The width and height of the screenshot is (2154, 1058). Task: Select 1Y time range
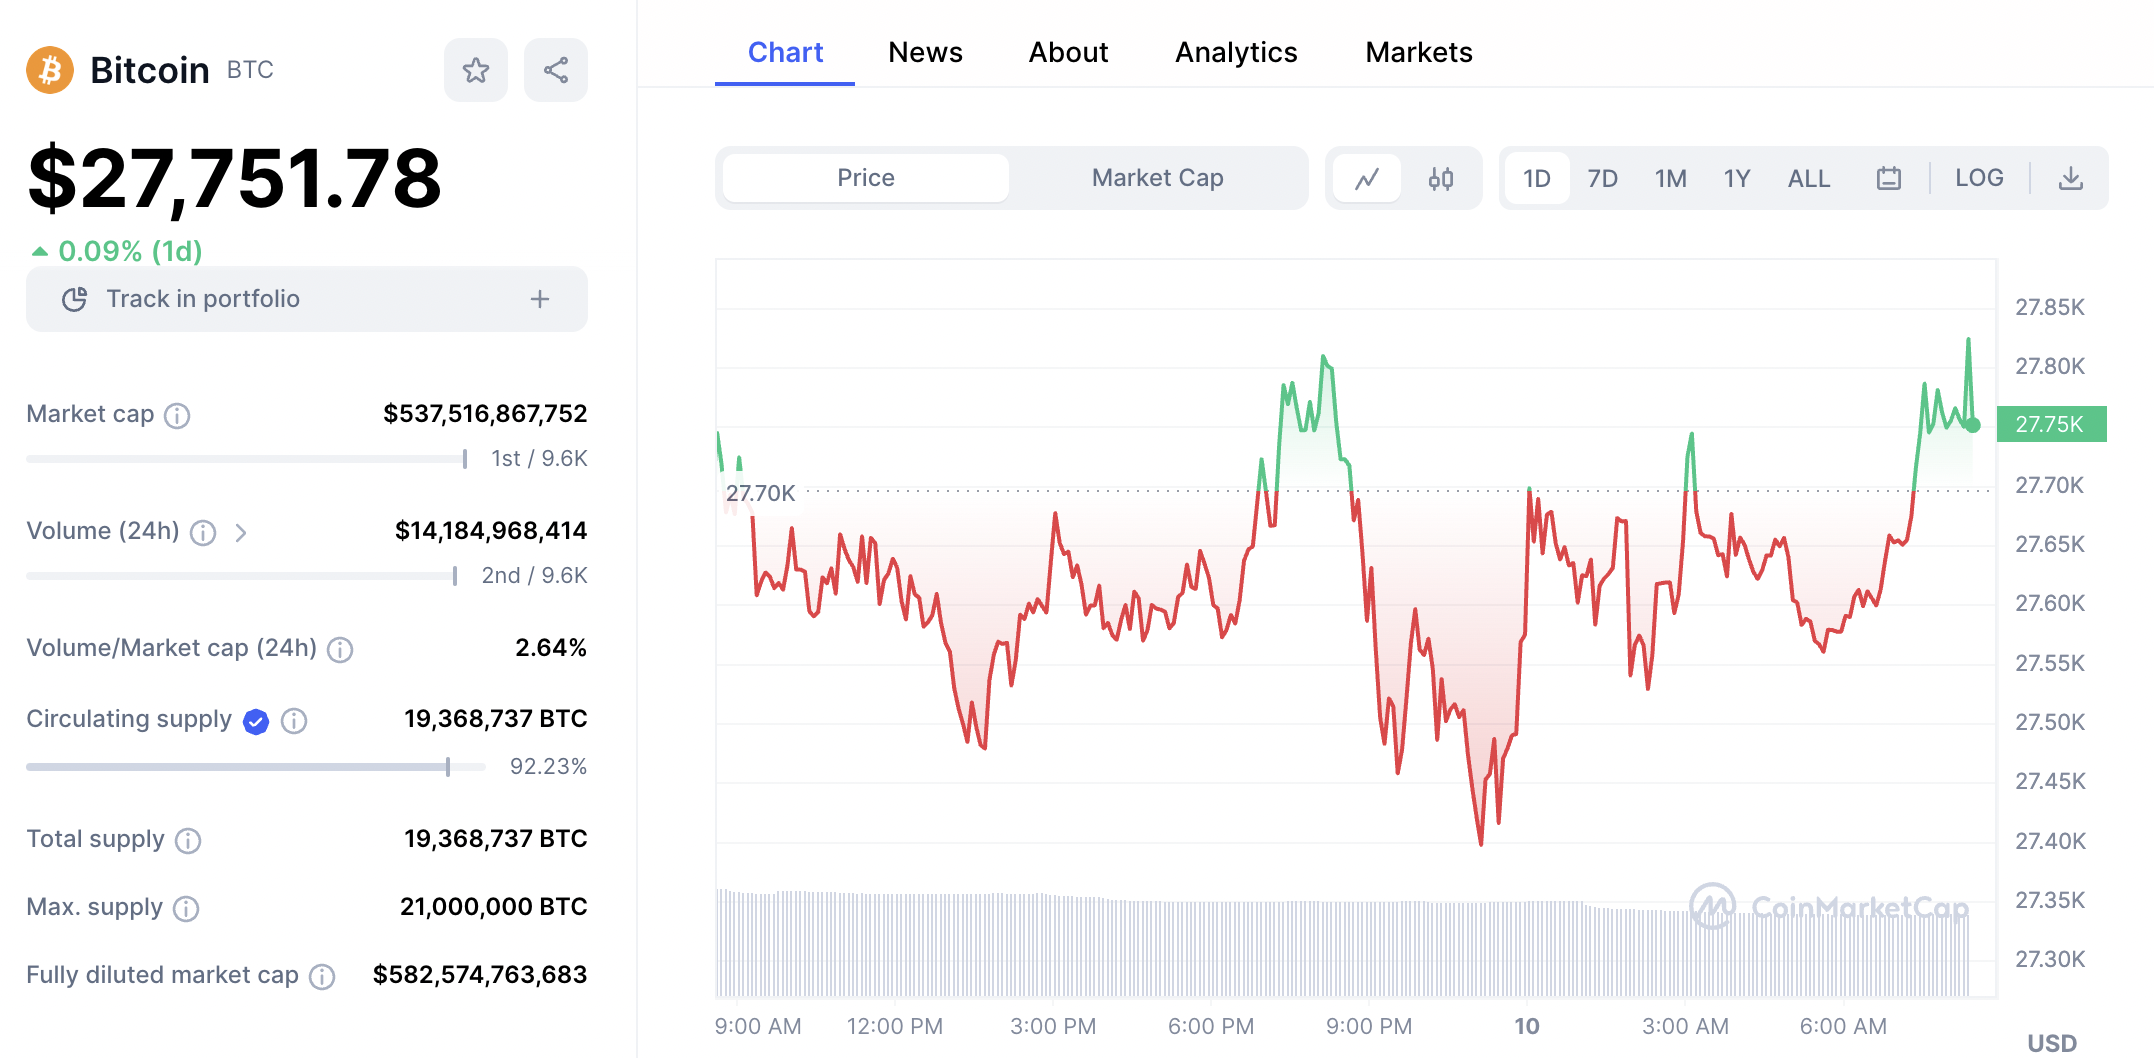[x=1737, y=178]
